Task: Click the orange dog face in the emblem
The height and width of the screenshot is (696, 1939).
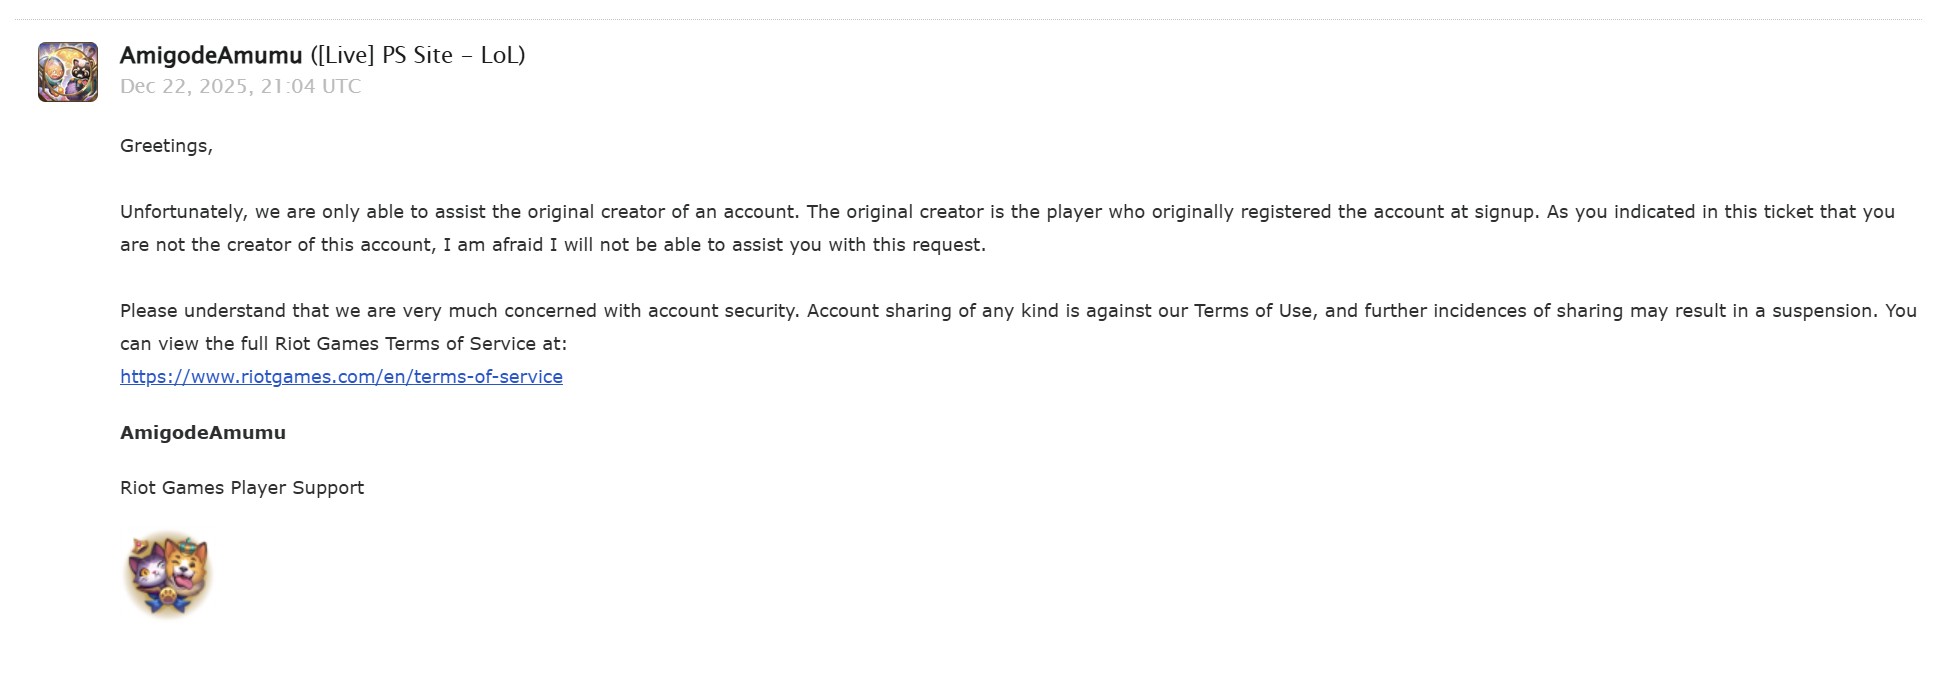Action: tap(187, 565)
